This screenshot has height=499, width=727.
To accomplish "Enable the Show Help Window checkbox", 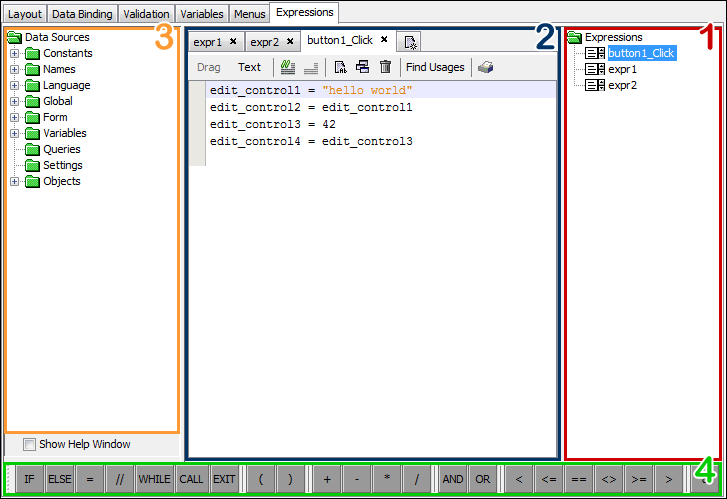I will pyautogui.click(x=29, y=444).
